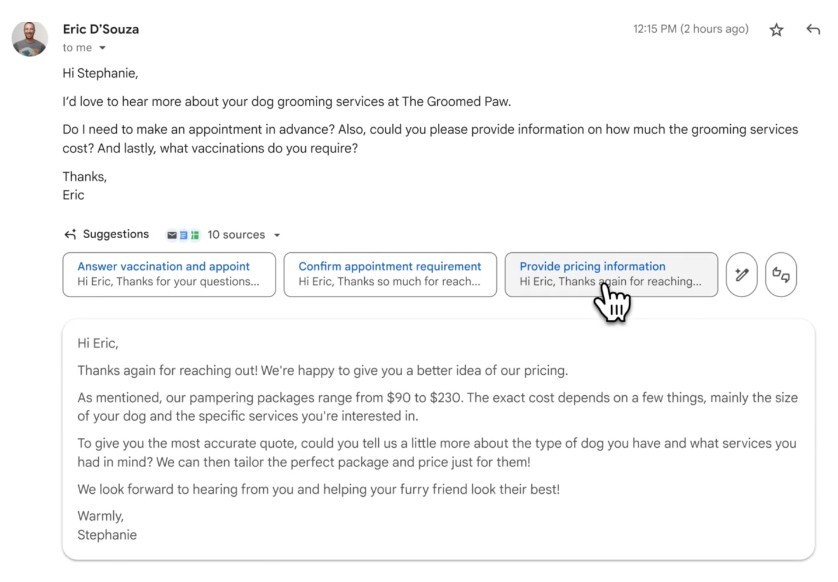Click the 12:15 PM timestamp
The width and height of the screenshot is (838, 582).
click(690, 29)
